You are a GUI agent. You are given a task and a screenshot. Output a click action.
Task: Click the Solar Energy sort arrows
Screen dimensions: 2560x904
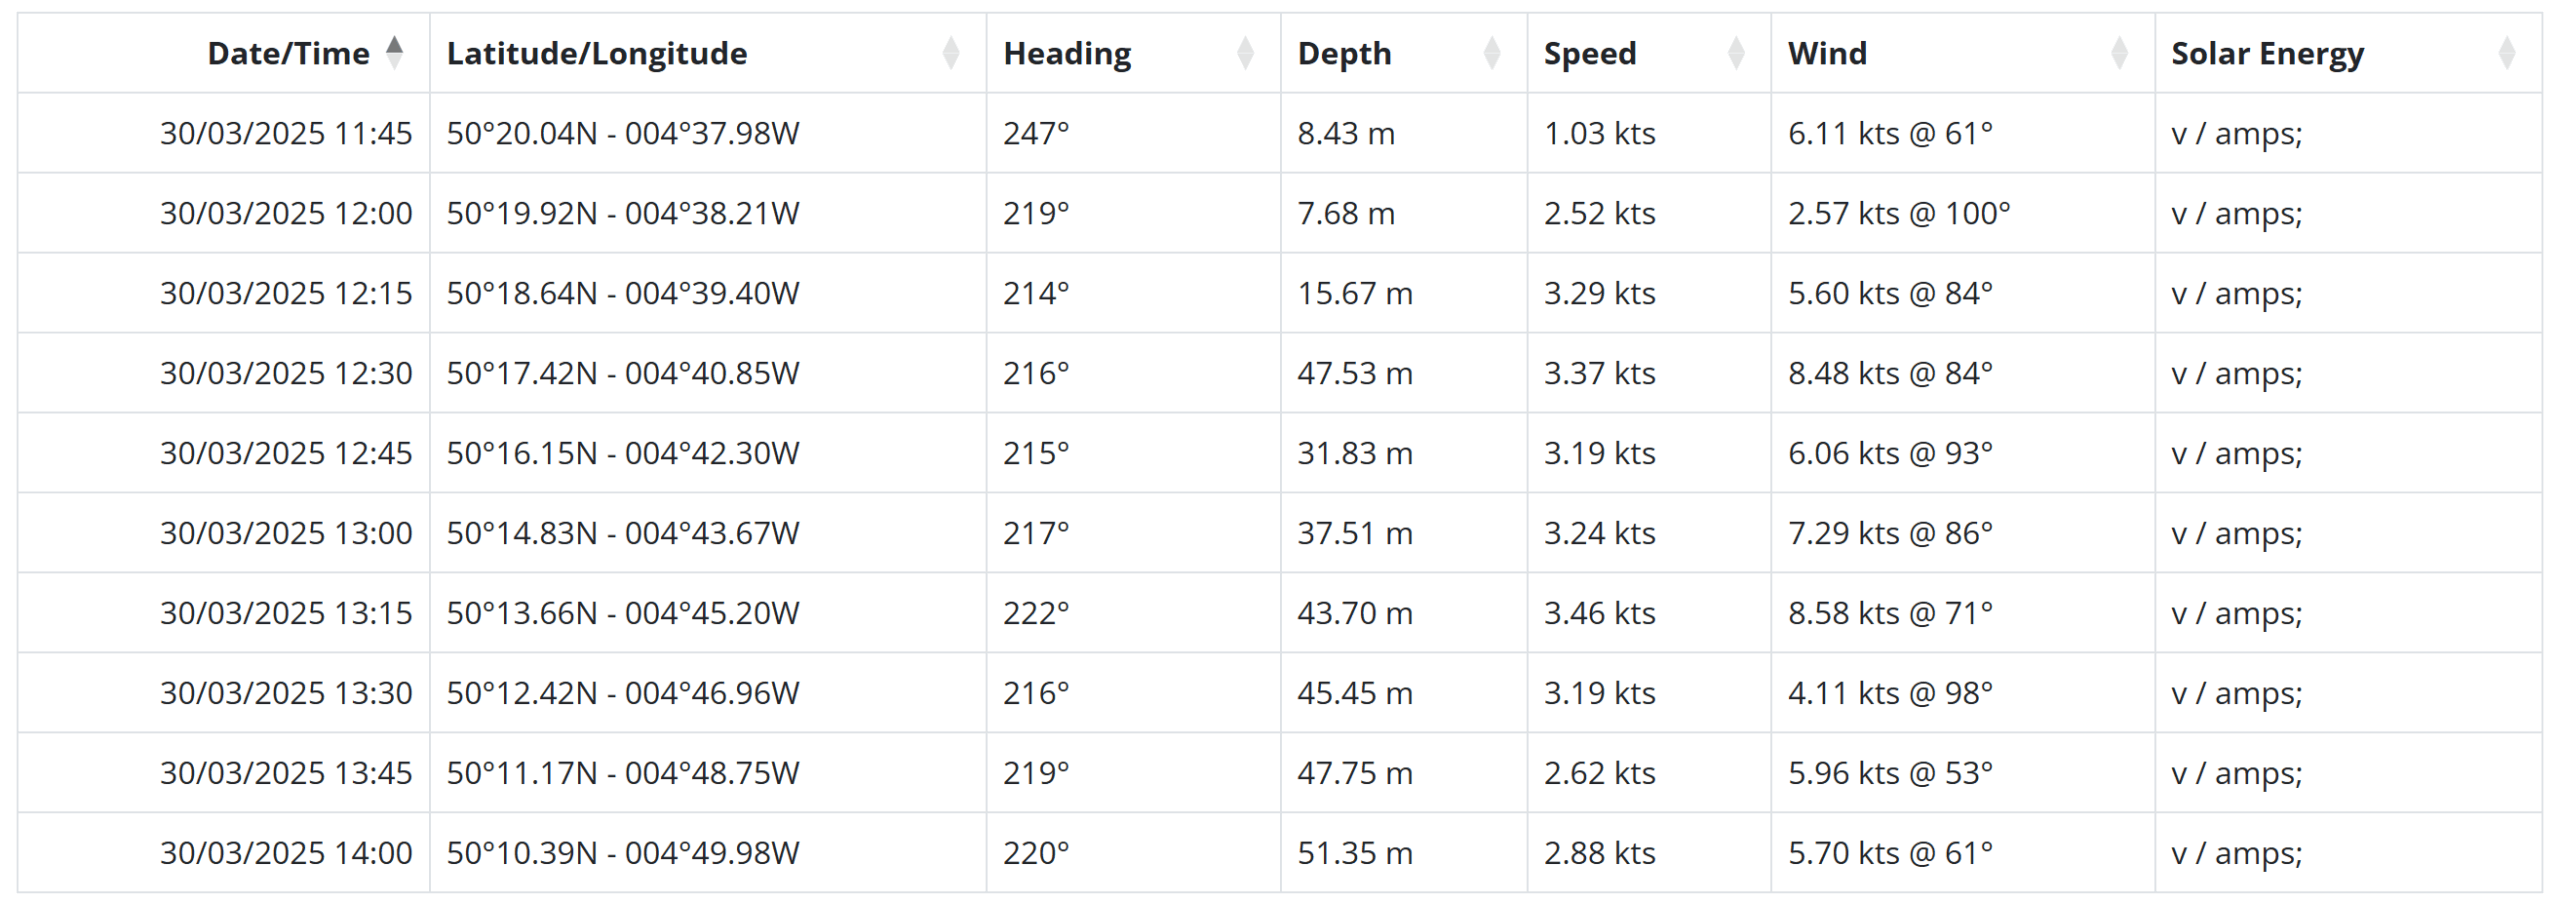2506,52
